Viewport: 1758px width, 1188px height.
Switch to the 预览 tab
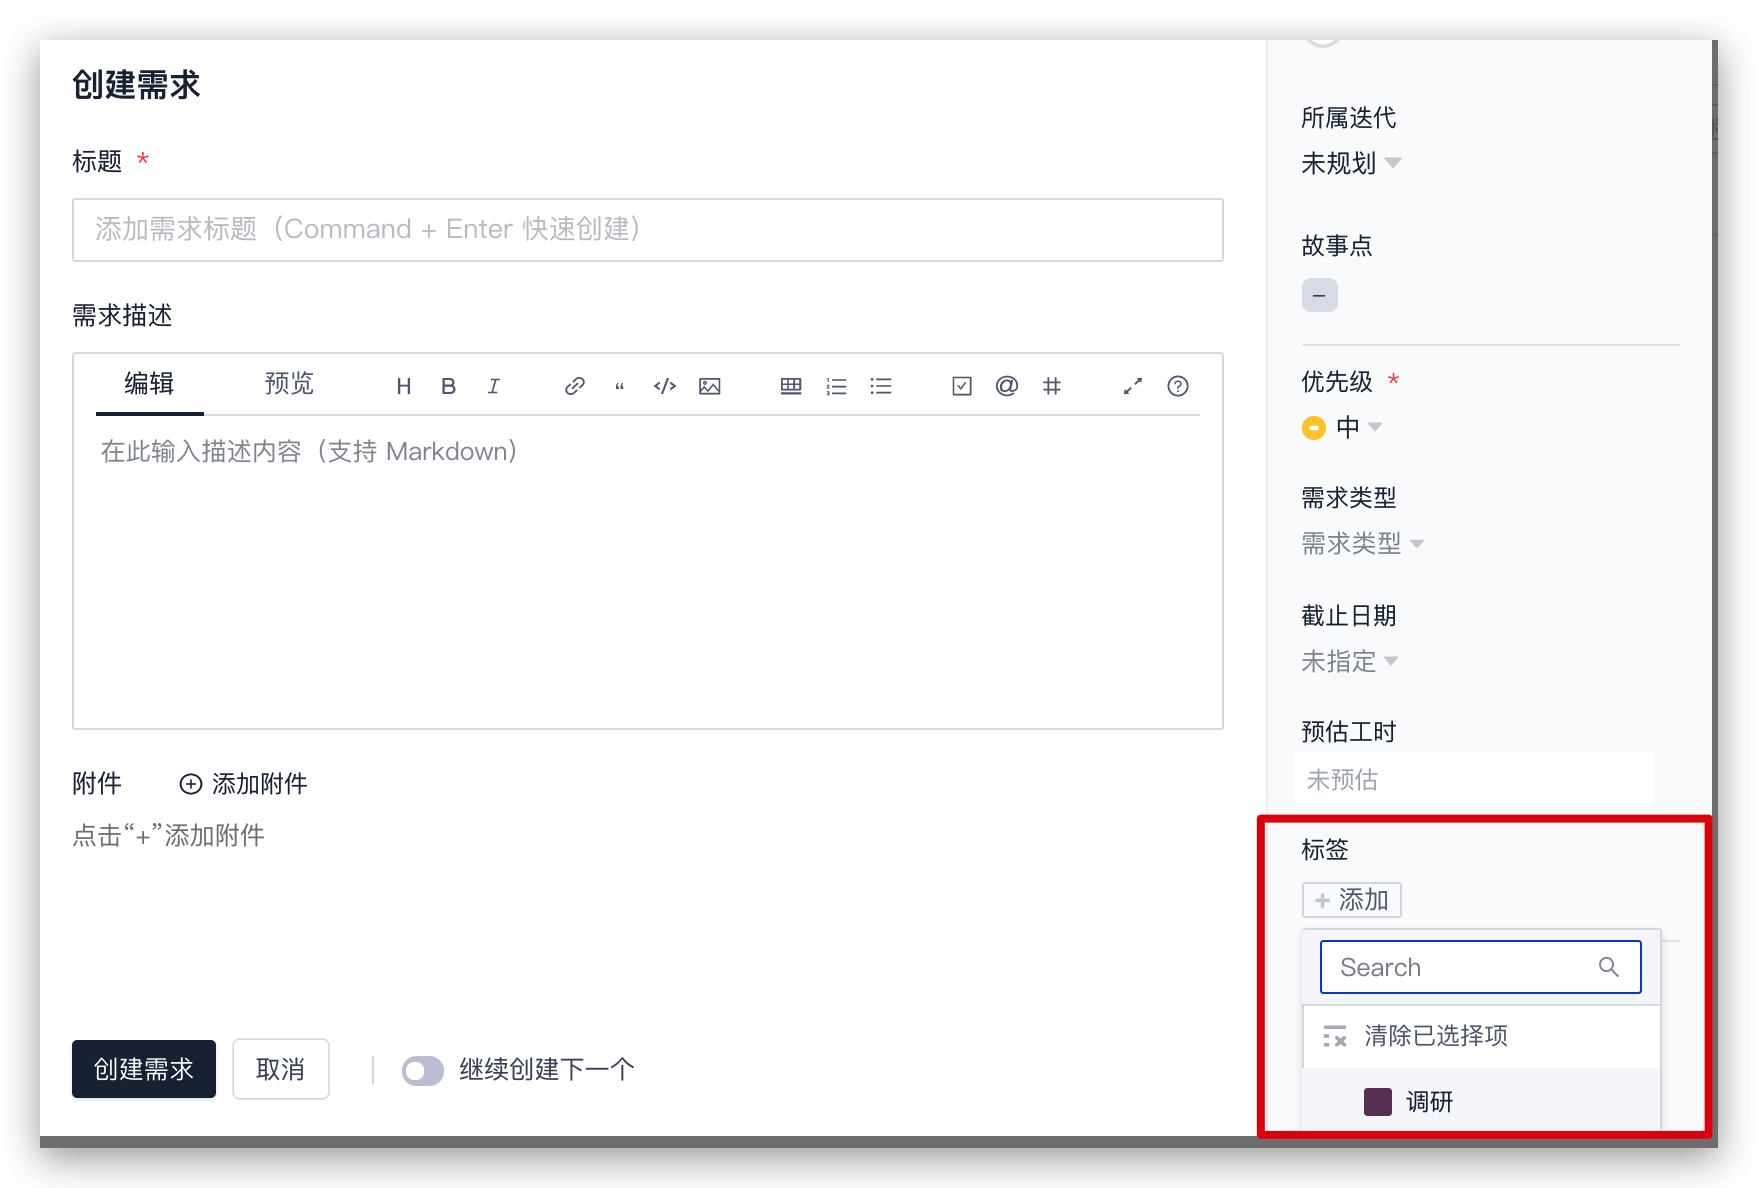tap(289, 384)
